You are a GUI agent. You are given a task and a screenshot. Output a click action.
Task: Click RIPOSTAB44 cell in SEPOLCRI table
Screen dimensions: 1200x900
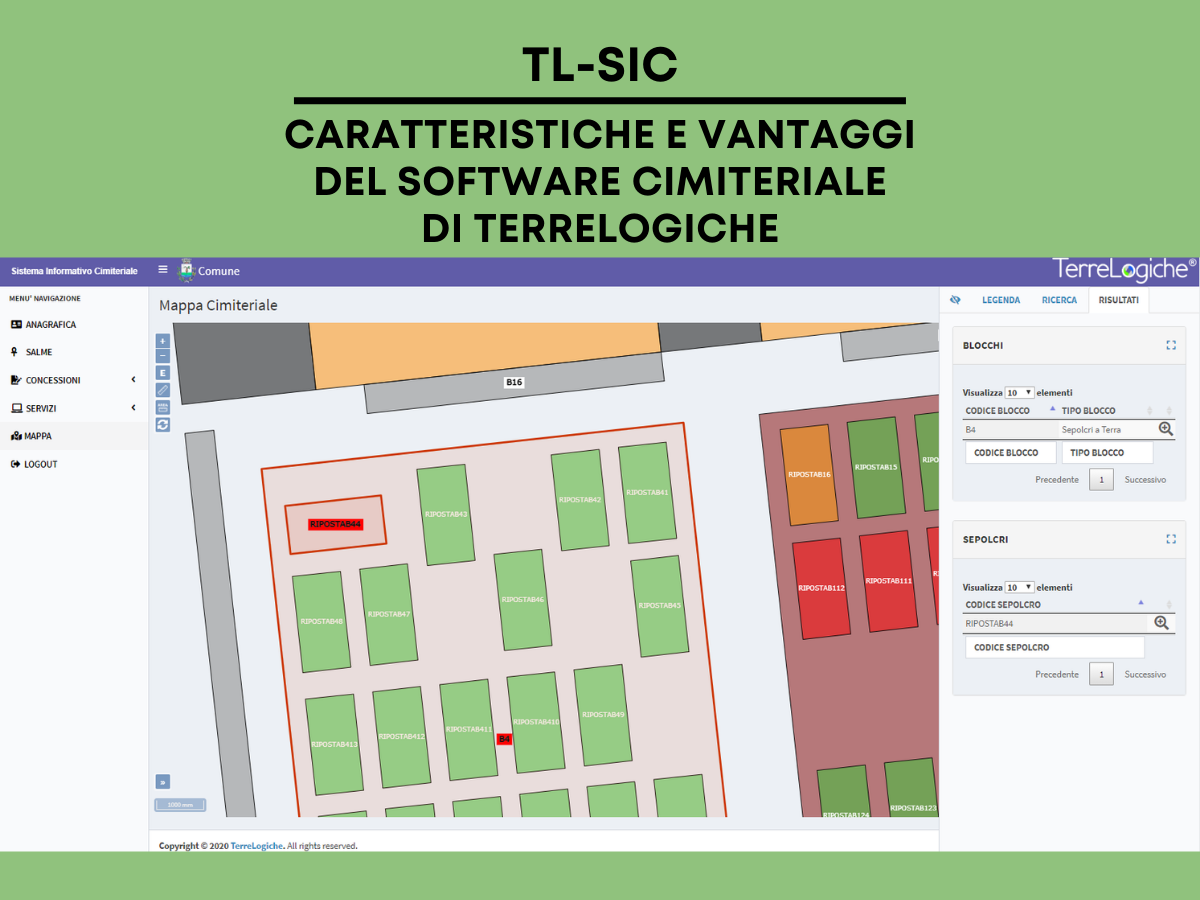coord(1055,623)
